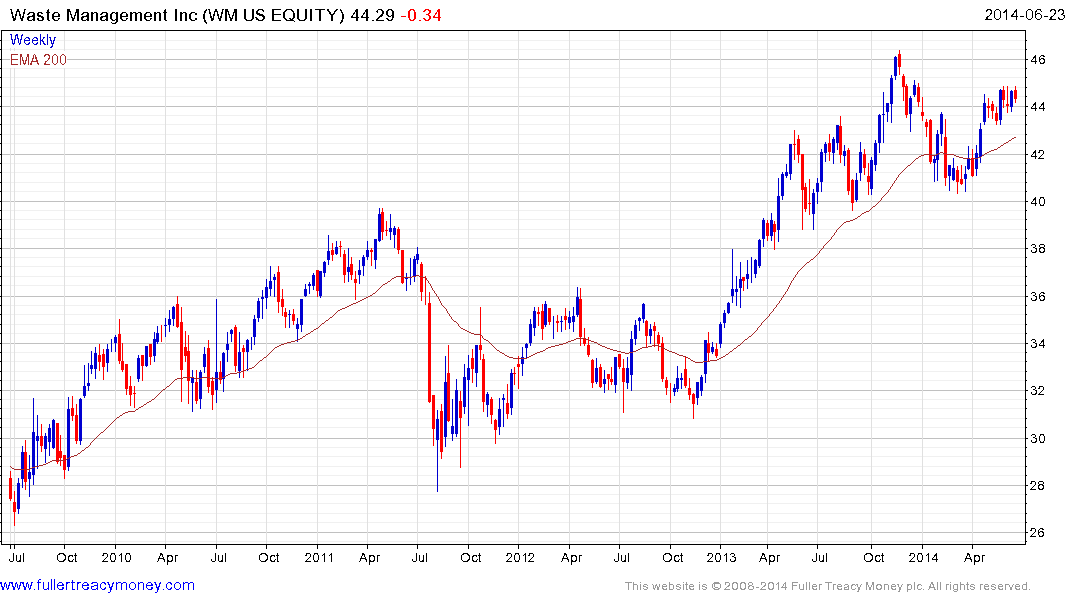Click the 40 price axis label
This screenshot has width=1075, height=600.
tap(1037, 202)
